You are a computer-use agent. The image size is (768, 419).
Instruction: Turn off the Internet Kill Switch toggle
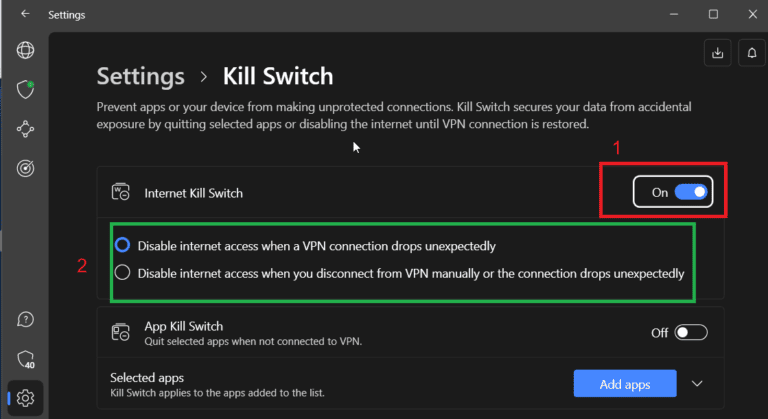point(691,192)
